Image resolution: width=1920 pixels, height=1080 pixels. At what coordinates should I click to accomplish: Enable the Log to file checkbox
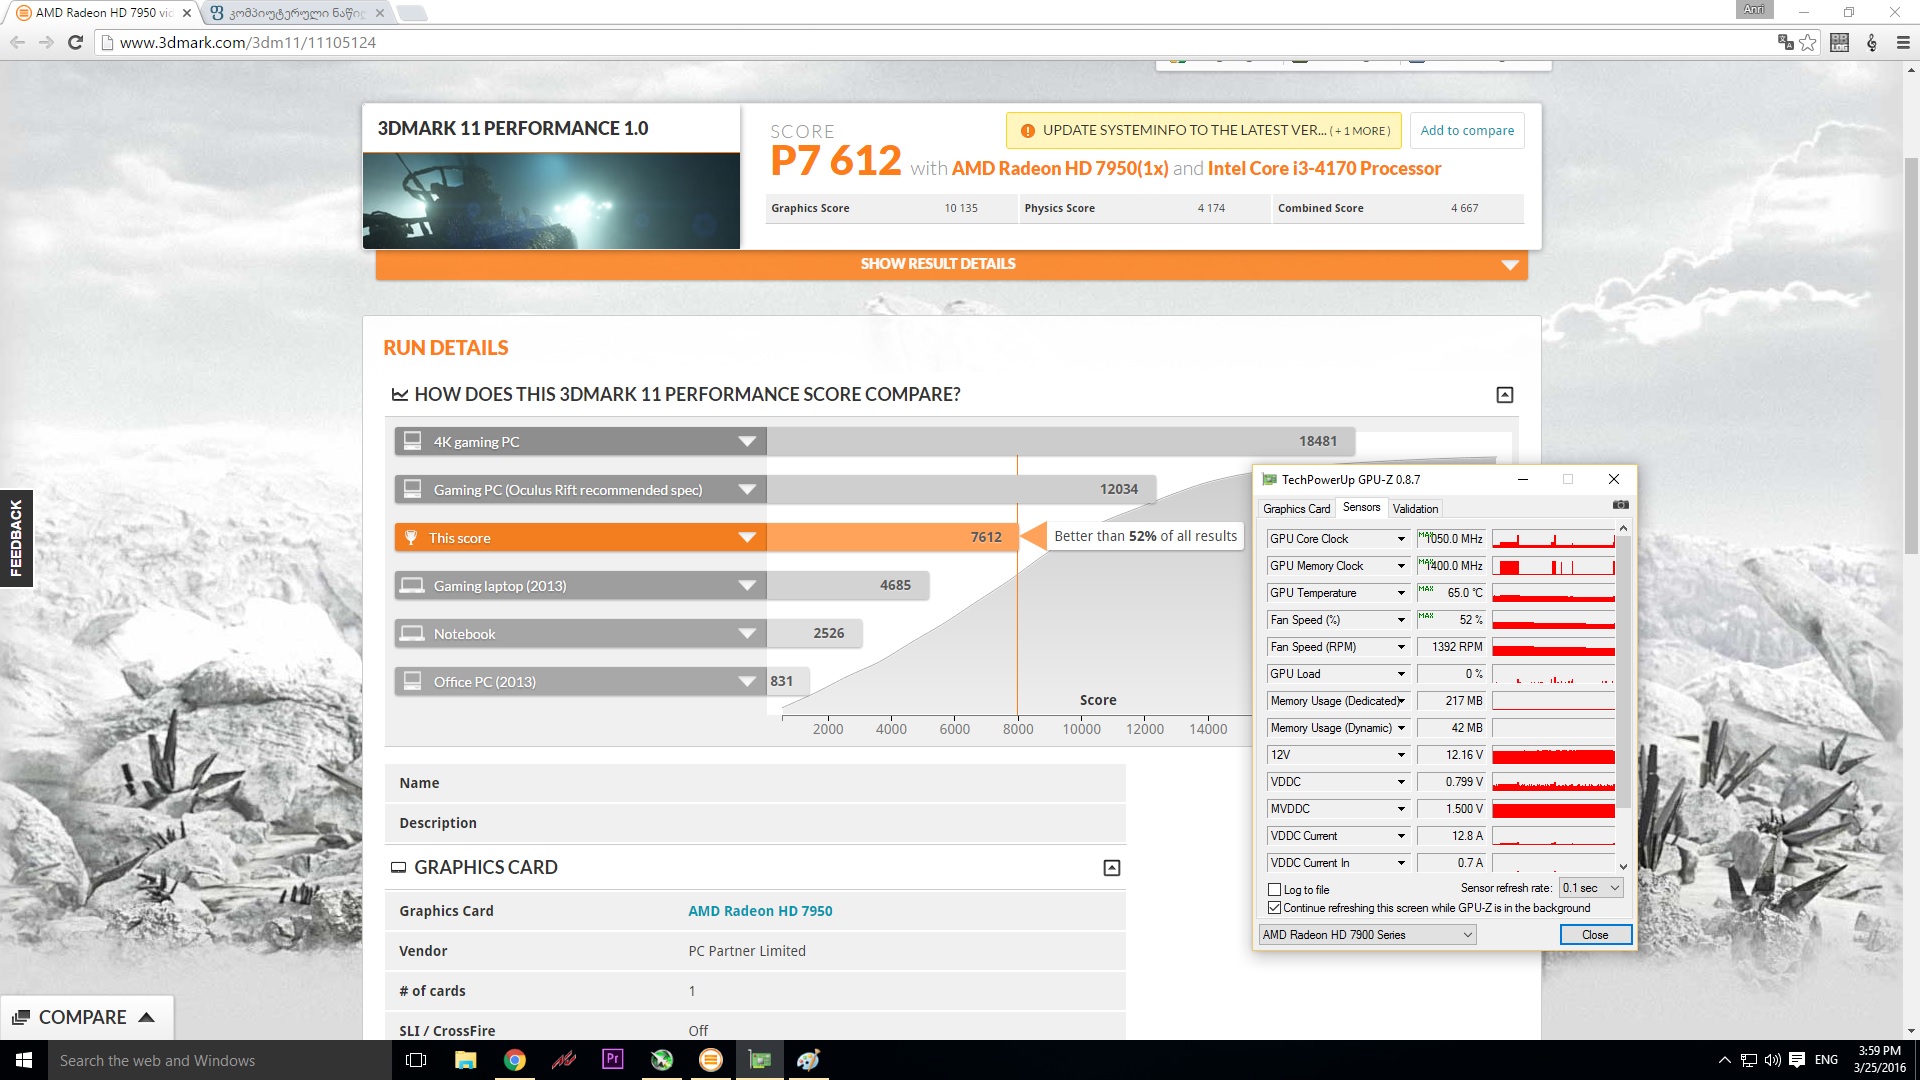tap(1274, 889)
